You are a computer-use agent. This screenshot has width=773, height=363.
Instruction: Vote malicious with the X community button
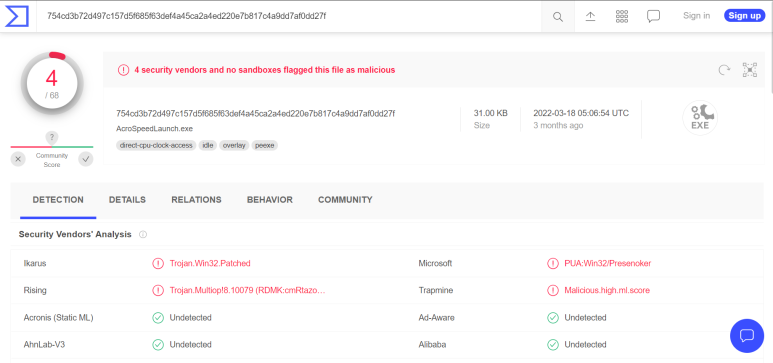(18, 159)
